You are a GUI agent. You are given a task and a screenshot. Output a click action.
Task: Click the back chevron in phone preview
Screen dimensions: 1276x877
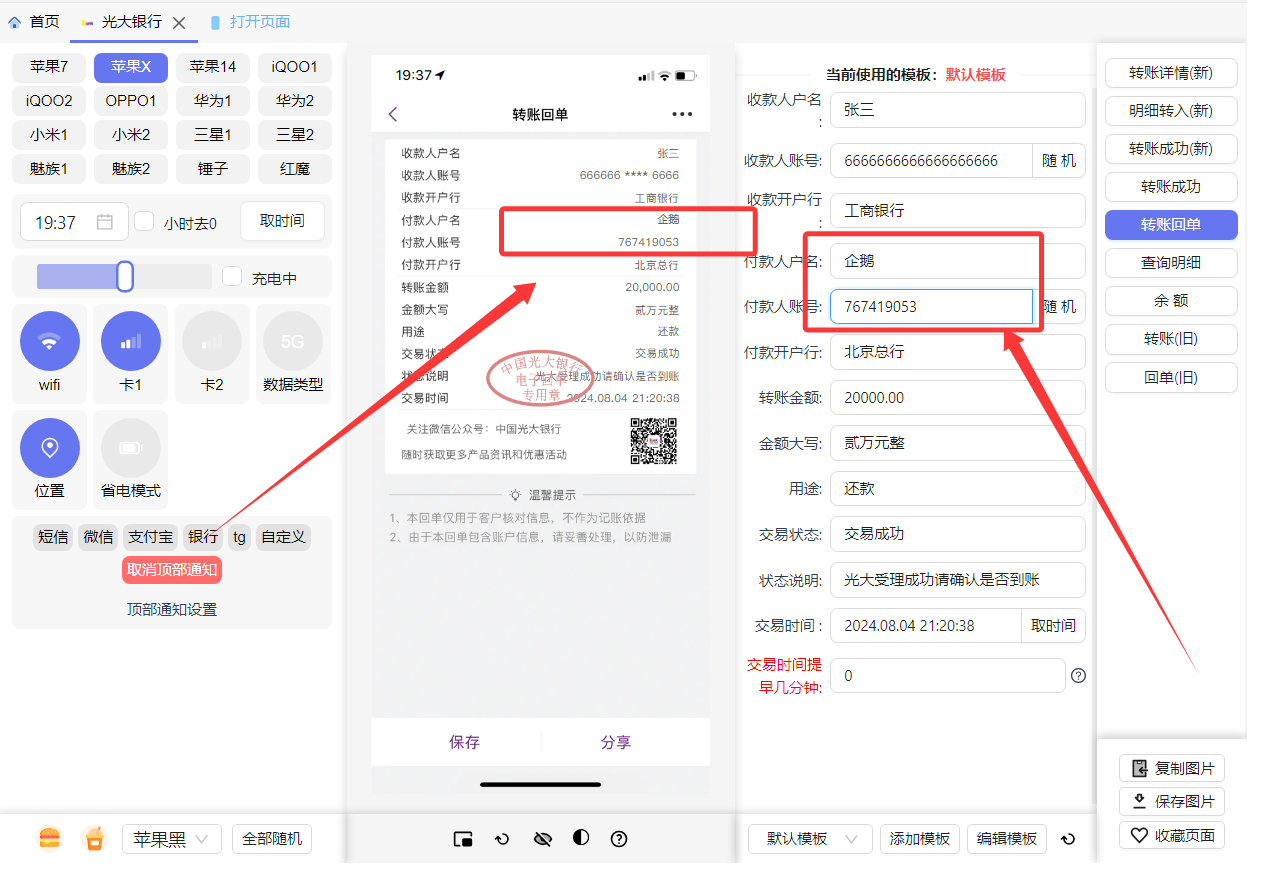click(393, 114)
